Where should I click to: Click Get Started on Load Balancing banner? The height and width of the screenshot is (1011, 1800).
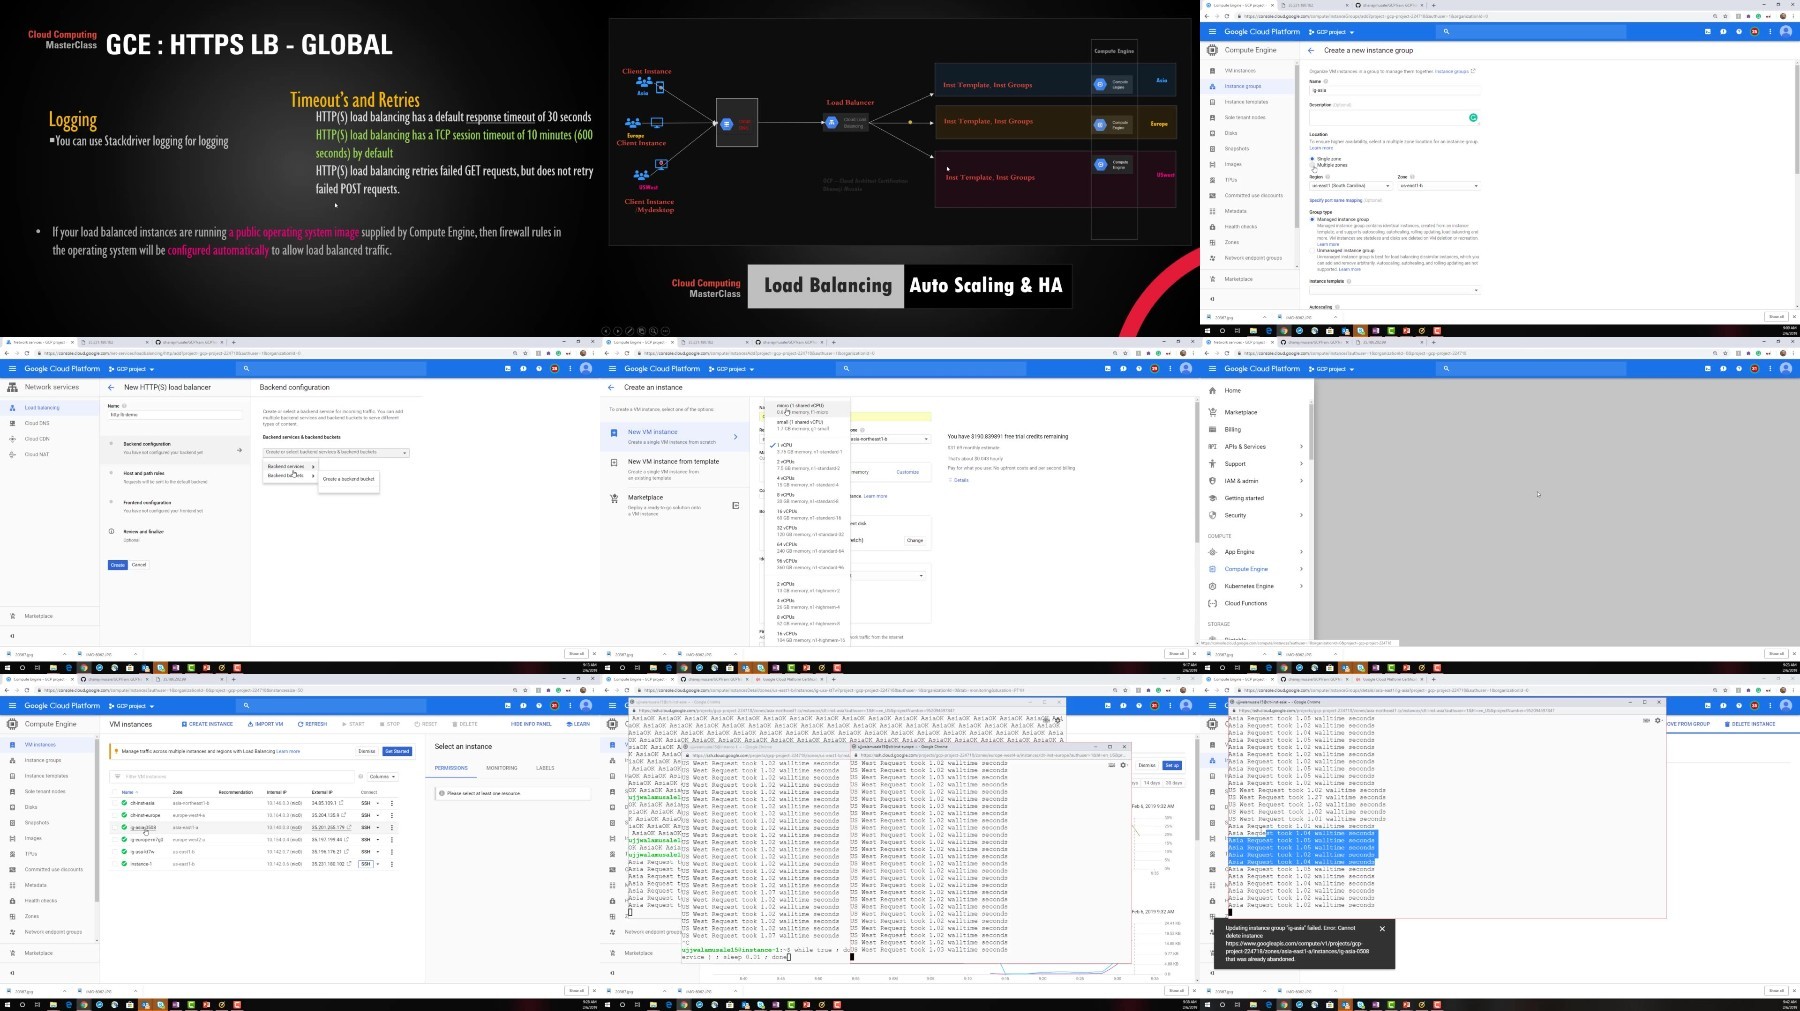coord(397,751)
